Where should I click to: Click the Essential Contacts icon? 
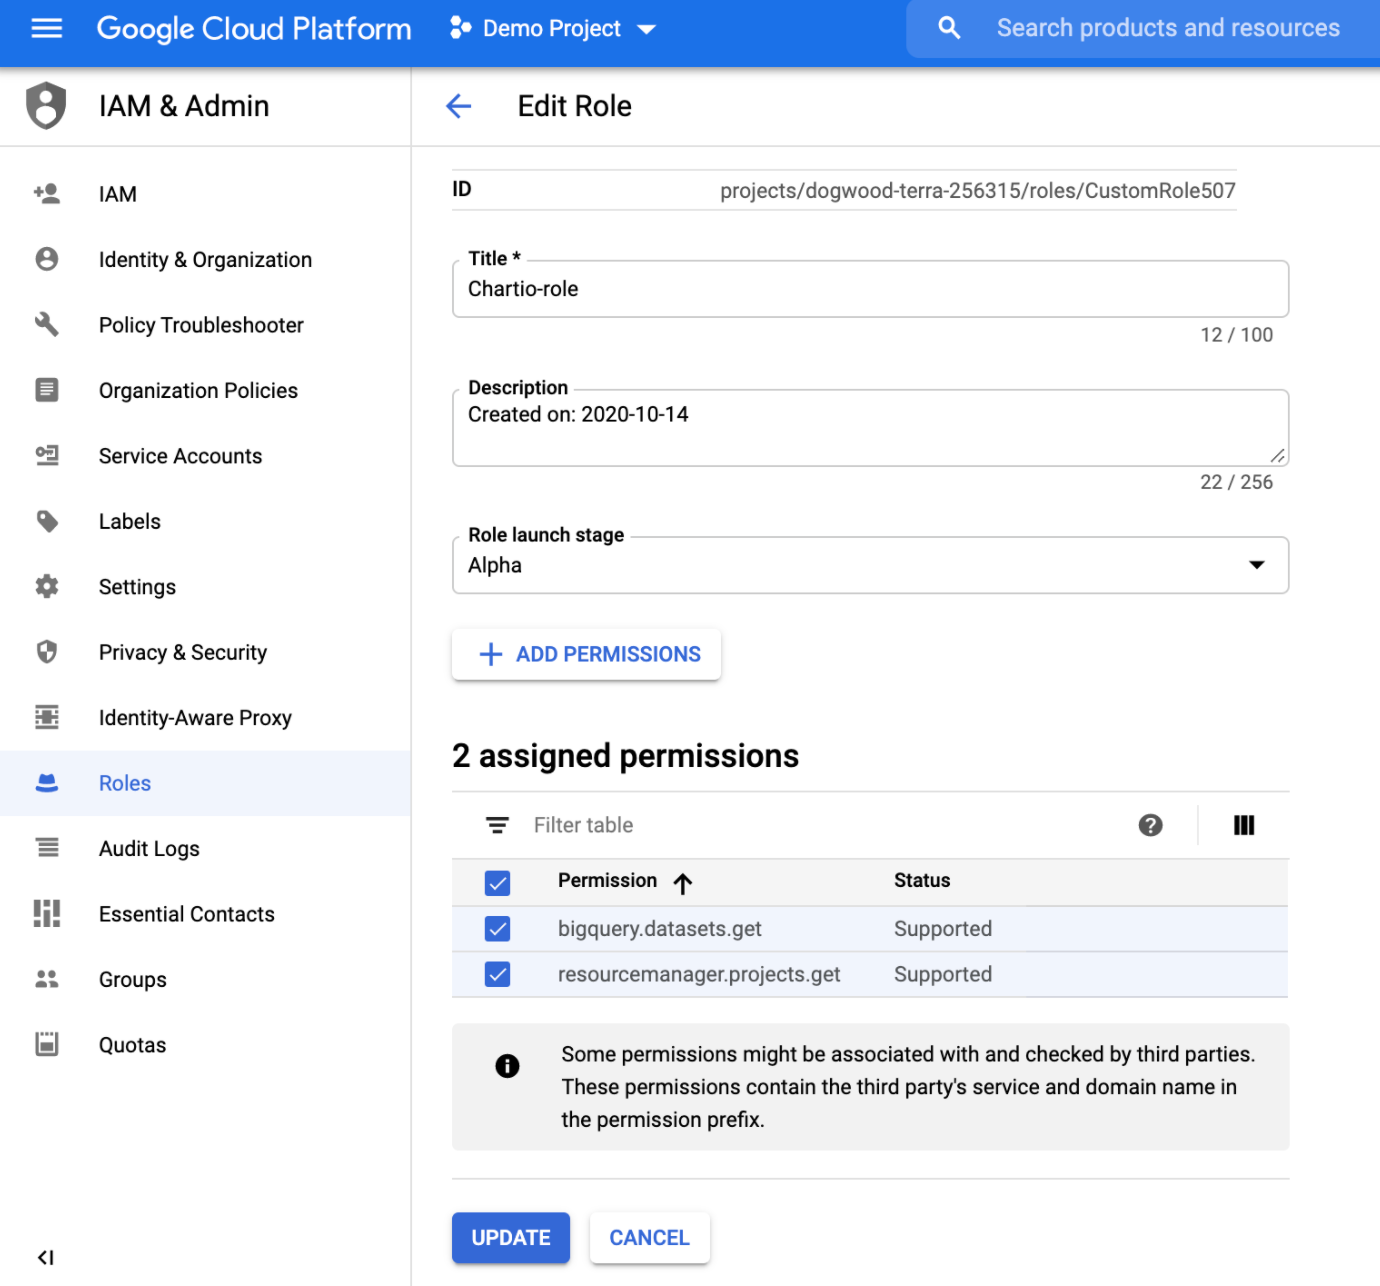coord(46,913)
